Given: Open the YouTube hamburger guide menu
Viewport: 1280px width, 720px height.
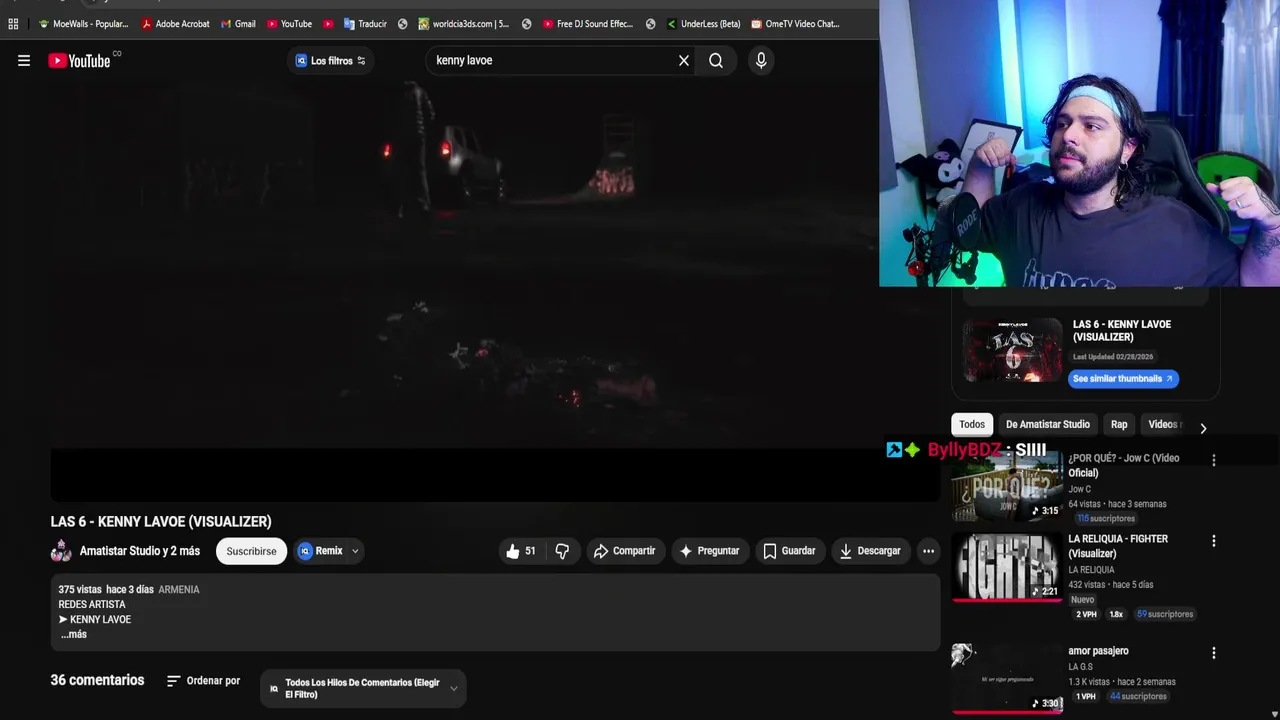Looking at the screenshot, I should [x=24, y=61].
